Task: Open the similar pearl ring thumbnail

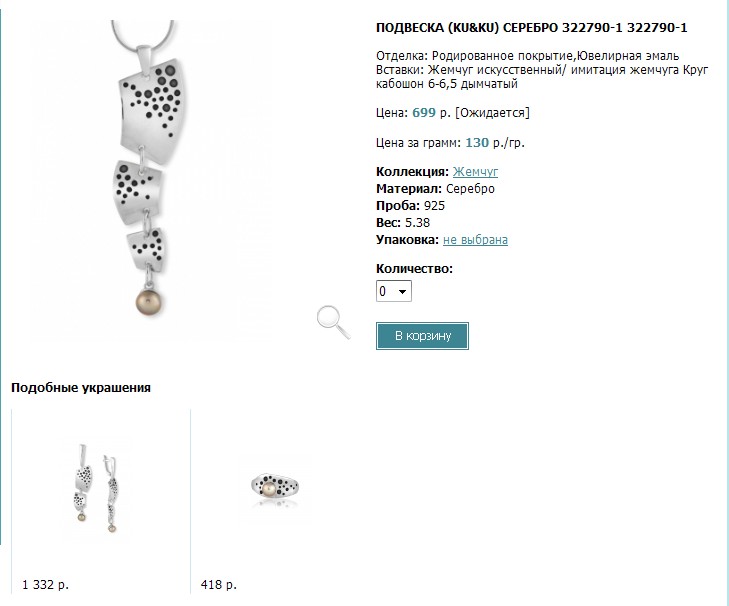Action: [x=274, y=487]
